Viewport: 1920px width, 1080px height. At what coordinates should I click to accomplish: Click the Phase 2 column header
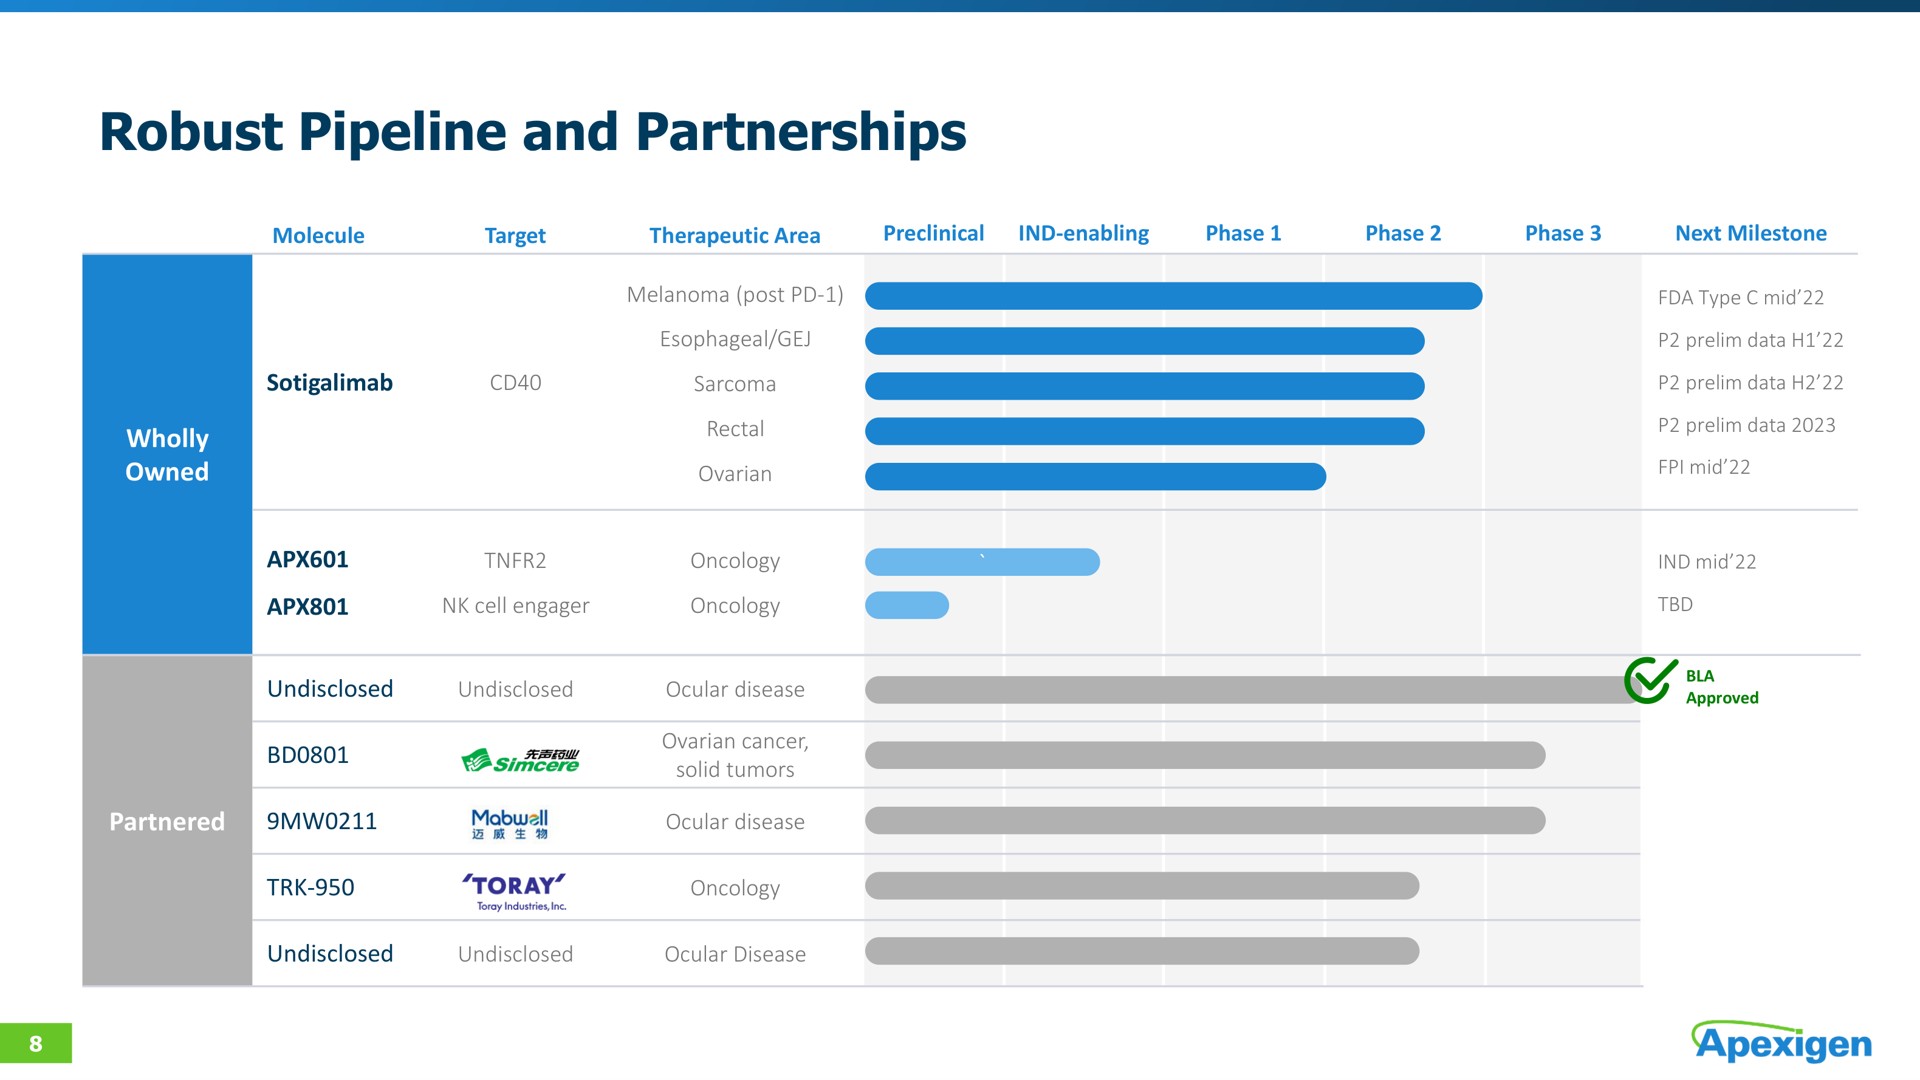[x=1403, y=233]
